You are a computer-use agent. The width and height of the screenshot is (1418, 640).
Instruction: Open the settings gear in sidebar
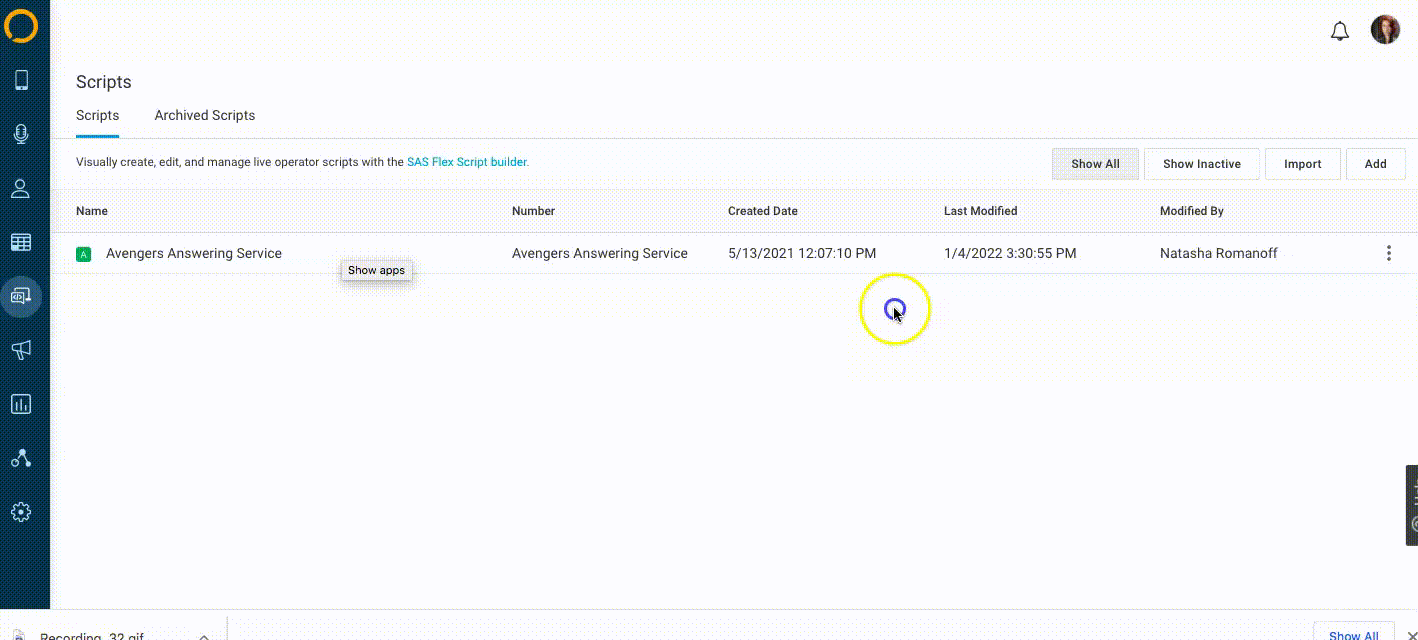pos(21,512)
